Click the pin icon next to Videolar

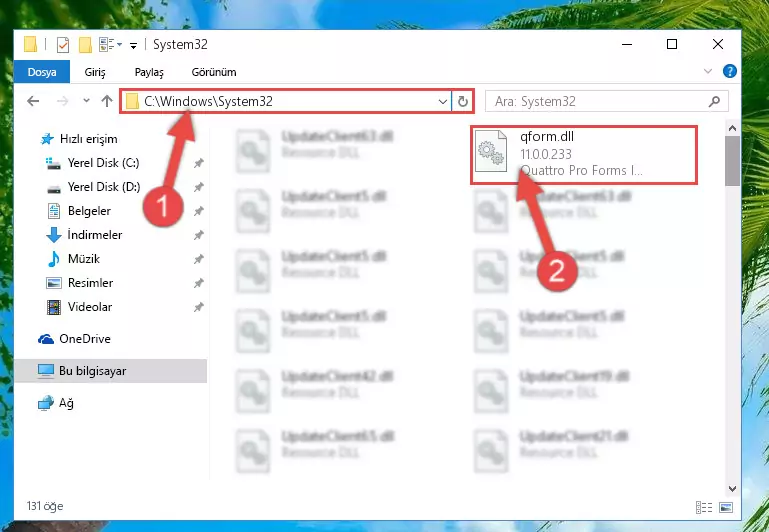(x=198, y=307)
